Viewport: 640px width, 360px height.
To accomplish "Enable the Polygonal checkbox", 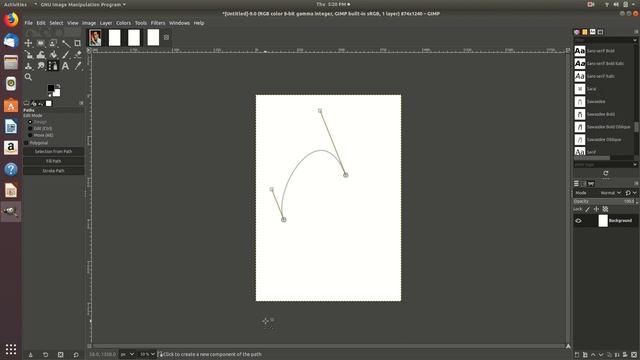I will (26, 143).
